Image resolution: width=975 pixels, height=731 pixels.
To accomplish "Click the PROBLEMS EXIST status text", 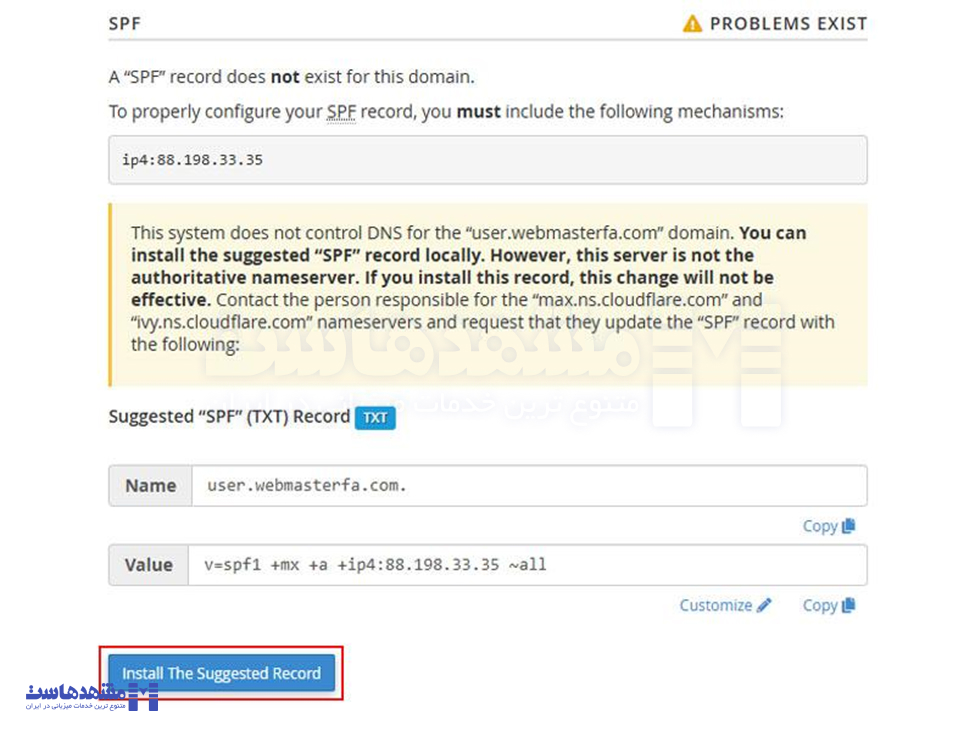I will 788,23.
